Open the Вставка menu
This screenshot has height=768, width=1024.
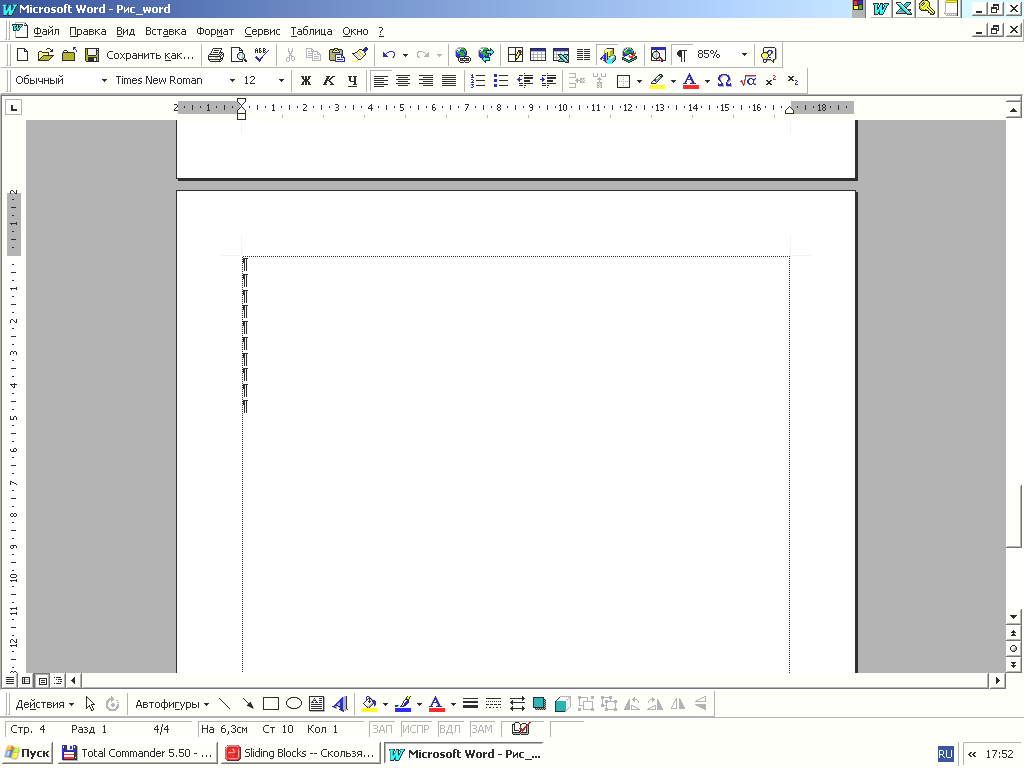[x=165, y=31]
